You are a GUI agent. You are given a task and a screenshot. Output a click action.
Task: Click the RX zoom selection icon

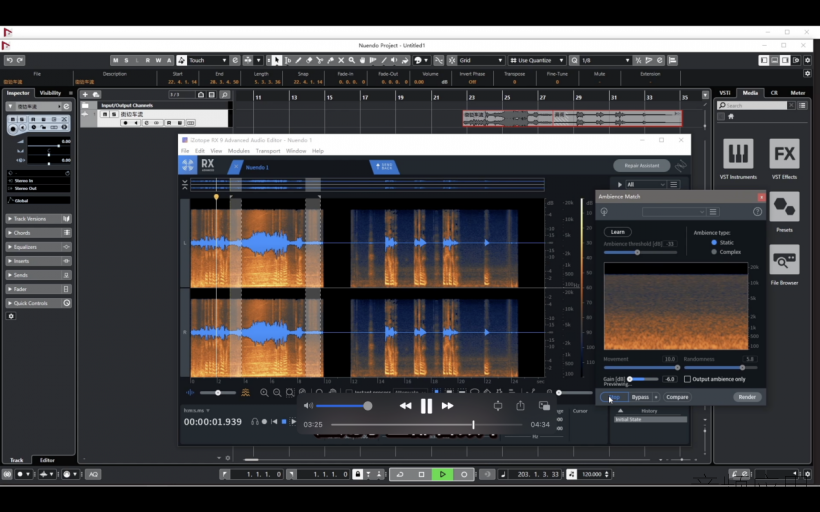coord(290,392)
